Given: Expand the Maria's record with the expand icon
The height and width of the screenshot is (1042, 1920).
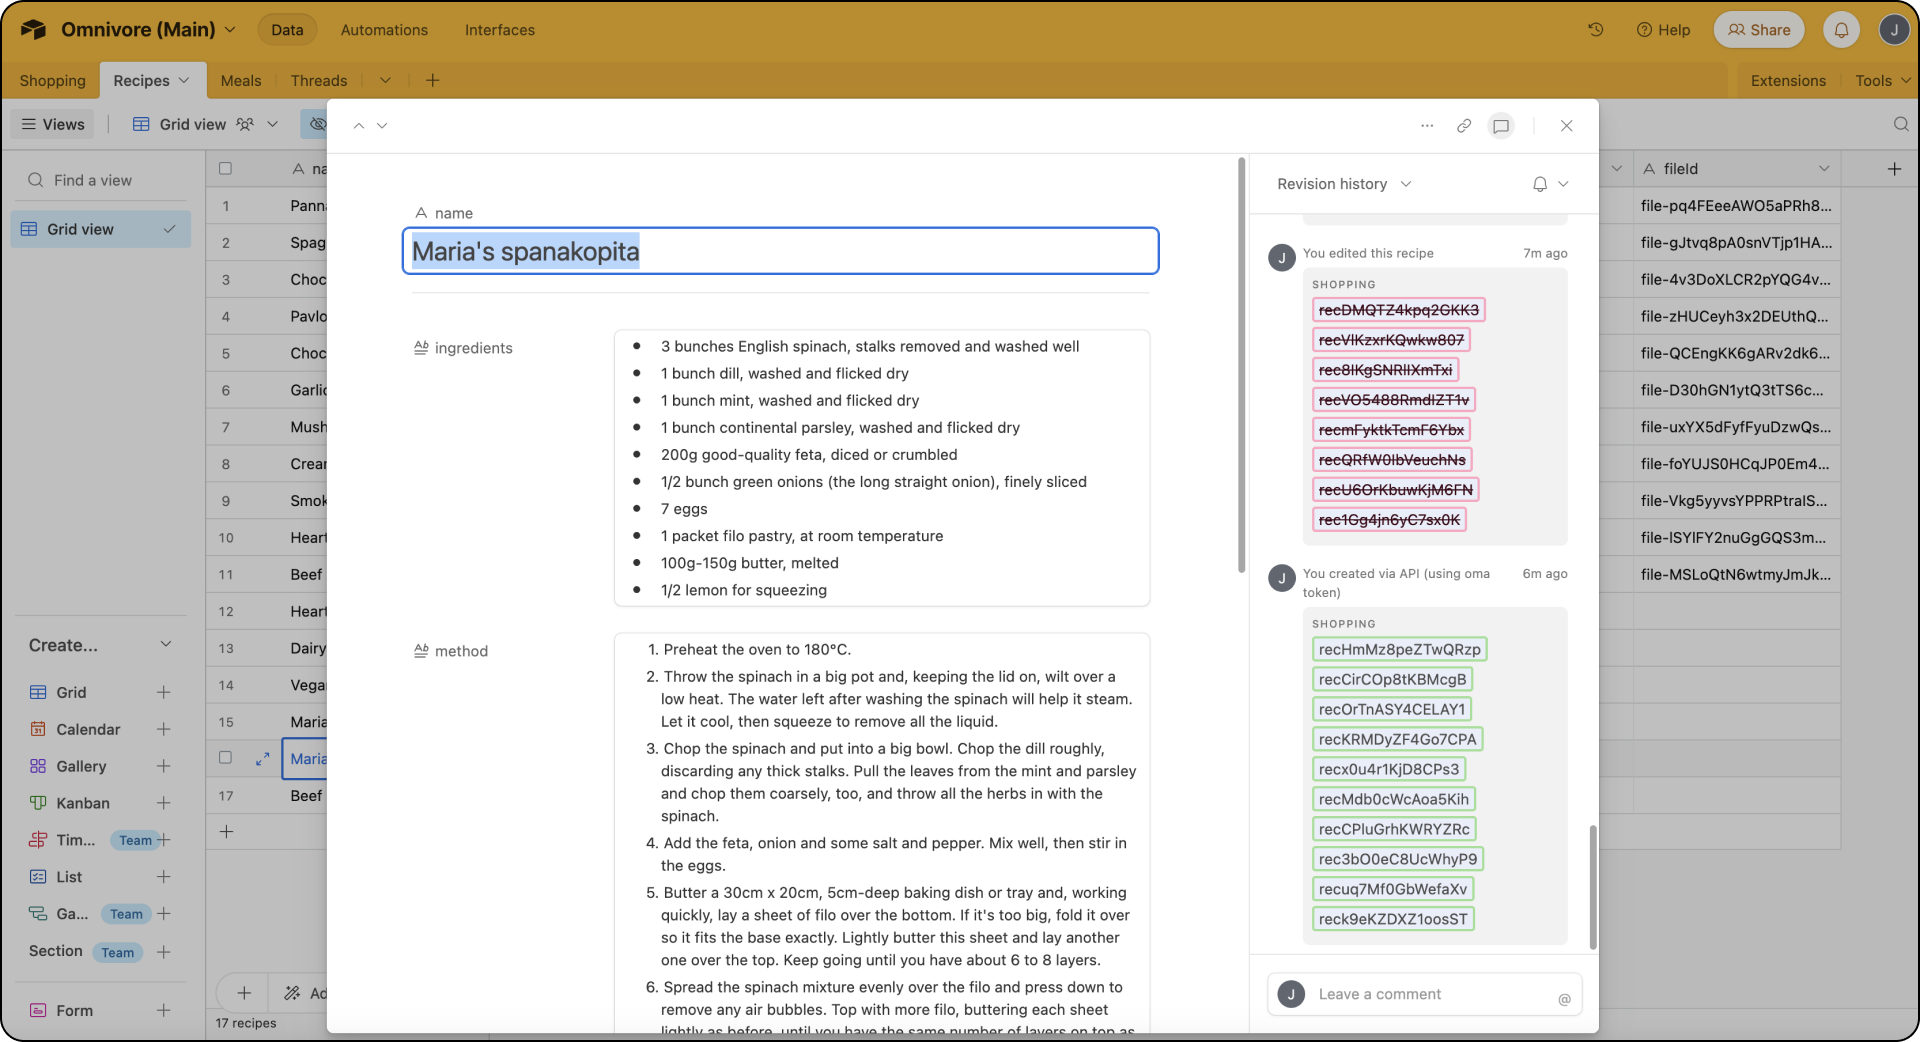Looking at the screenshot, I should 262,759.
